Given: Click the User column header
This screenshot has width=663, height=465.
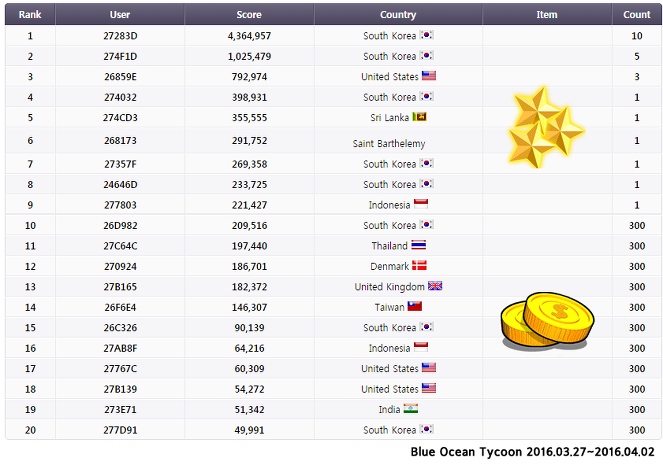Looking at the screenshot, I should click(x=120, y=14).
